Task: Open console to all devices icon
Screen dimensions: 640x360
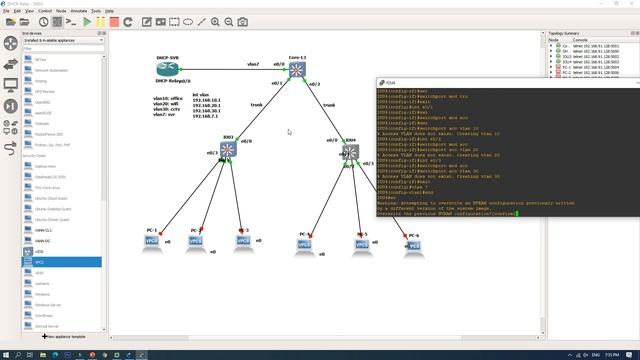Action: pos(71,22)
